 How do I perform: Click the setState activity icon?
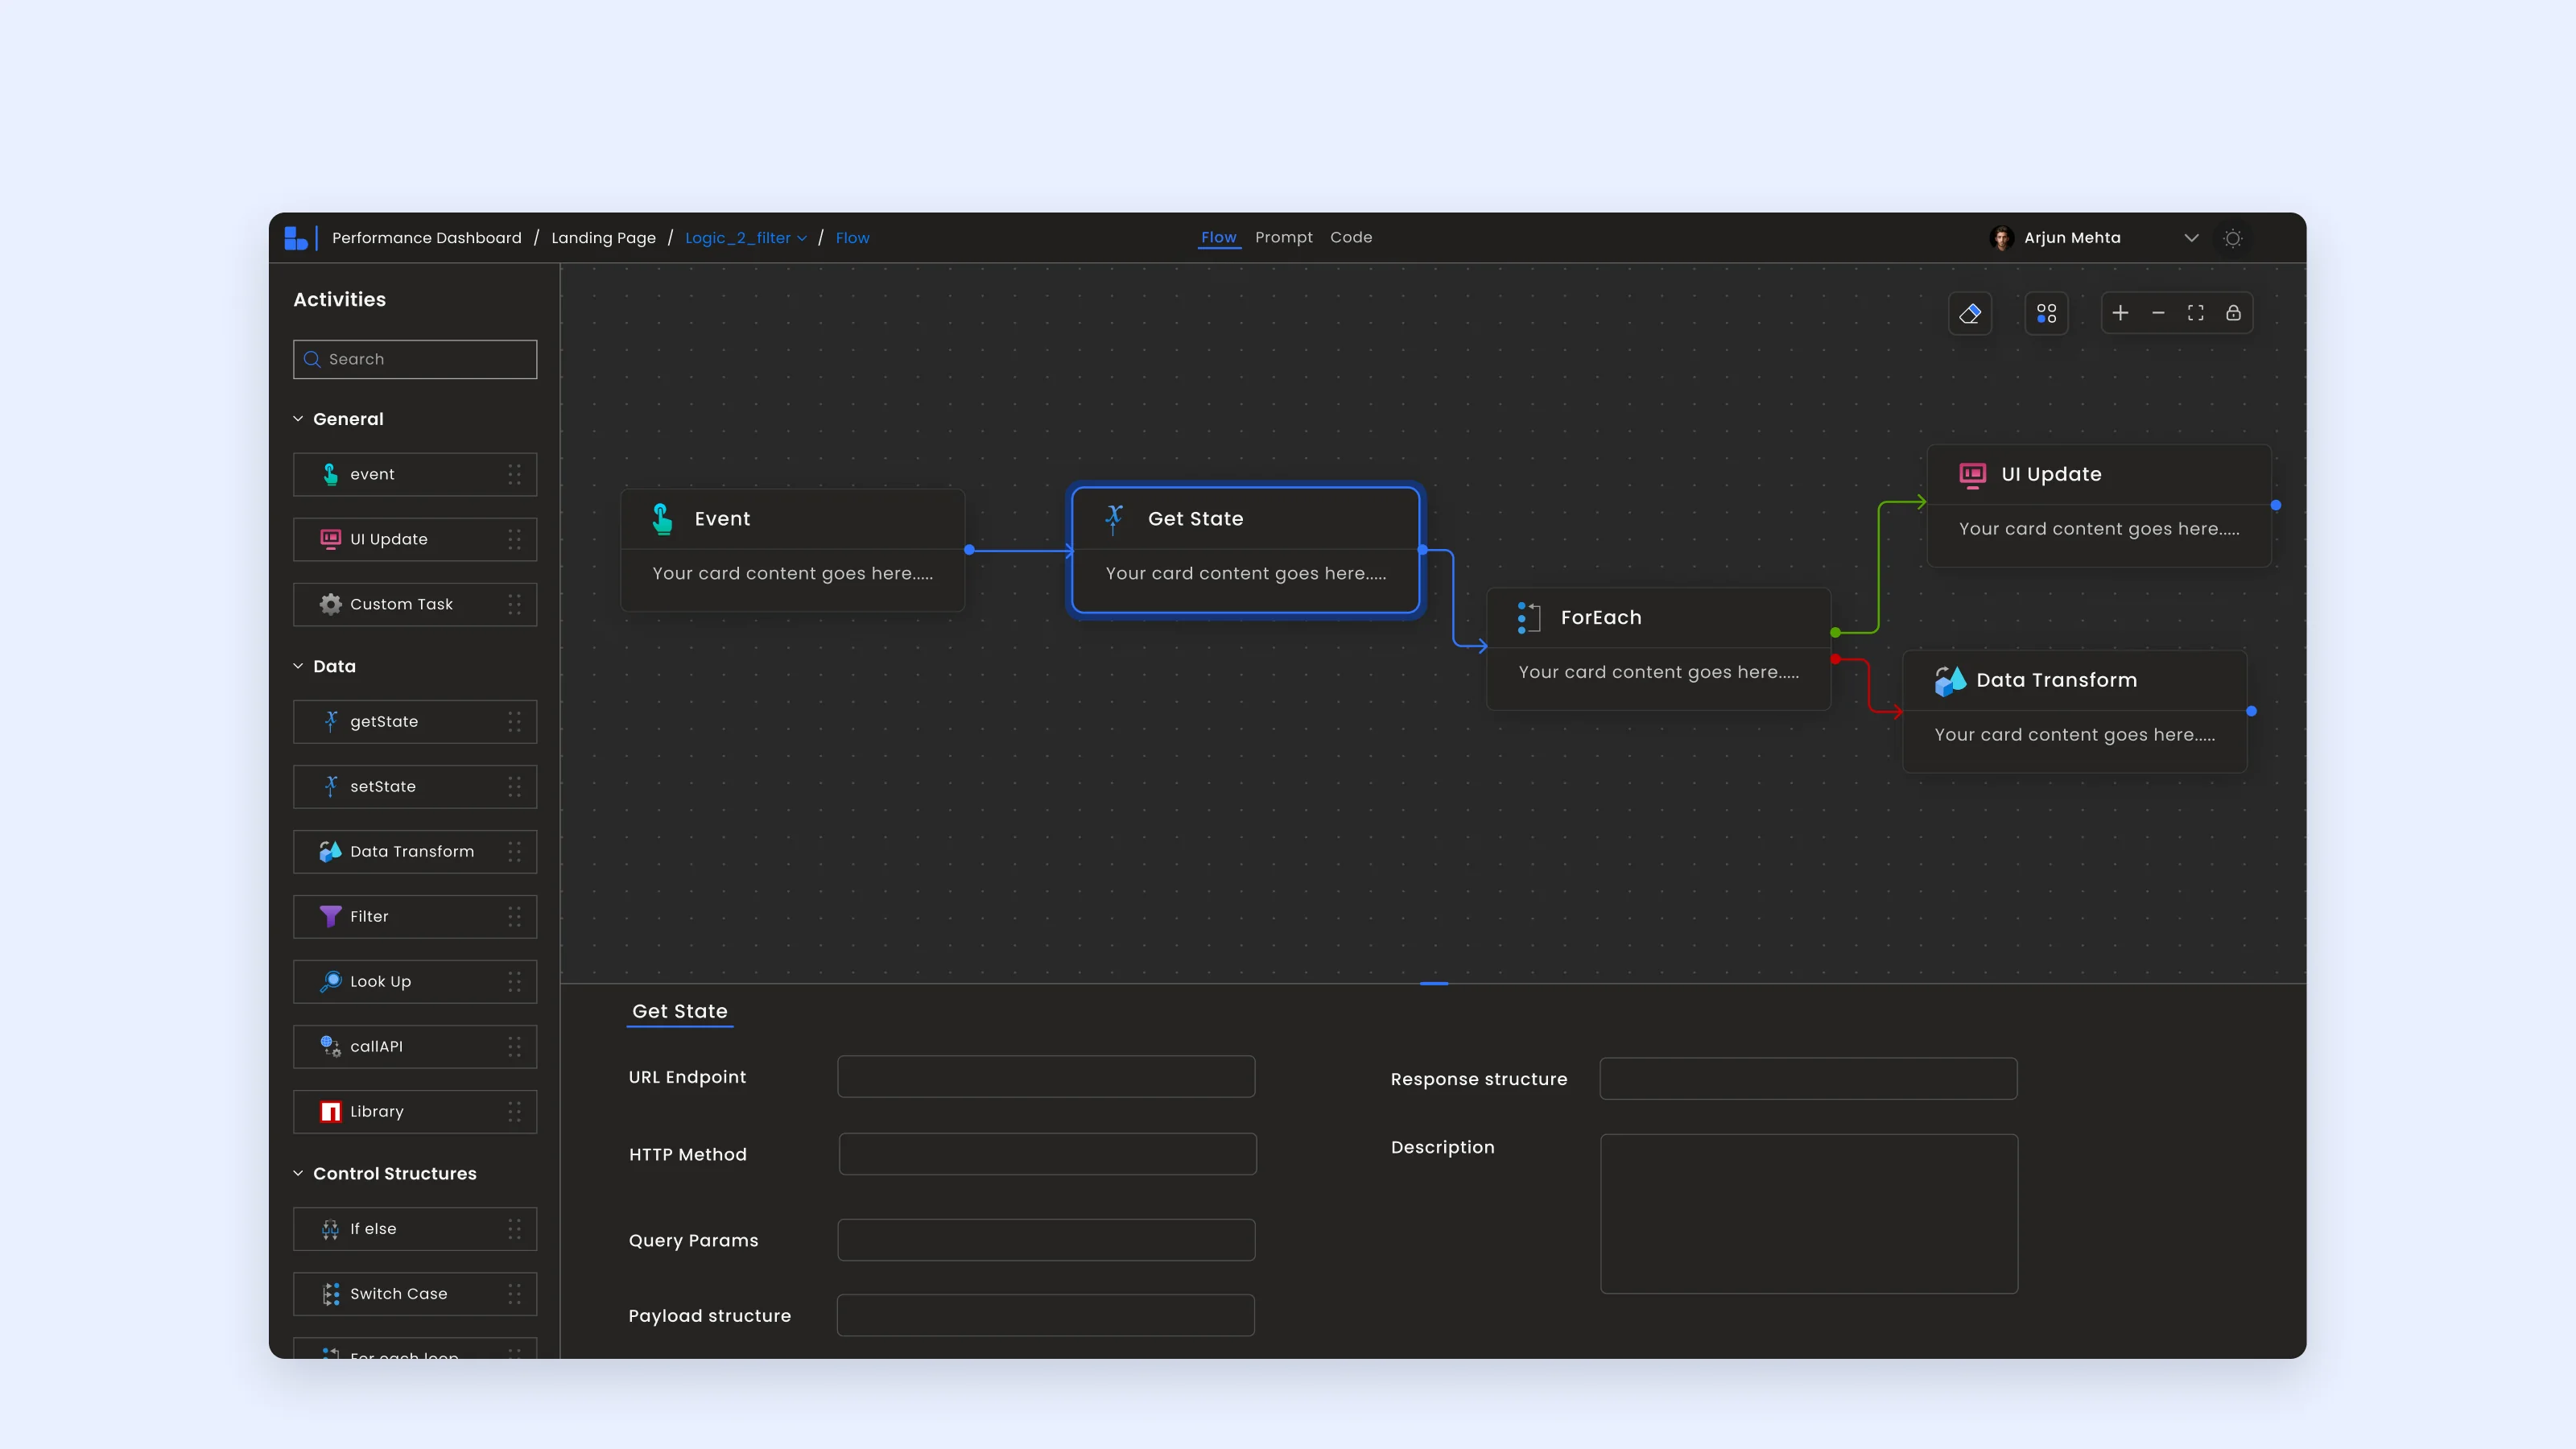click(330, 786)
